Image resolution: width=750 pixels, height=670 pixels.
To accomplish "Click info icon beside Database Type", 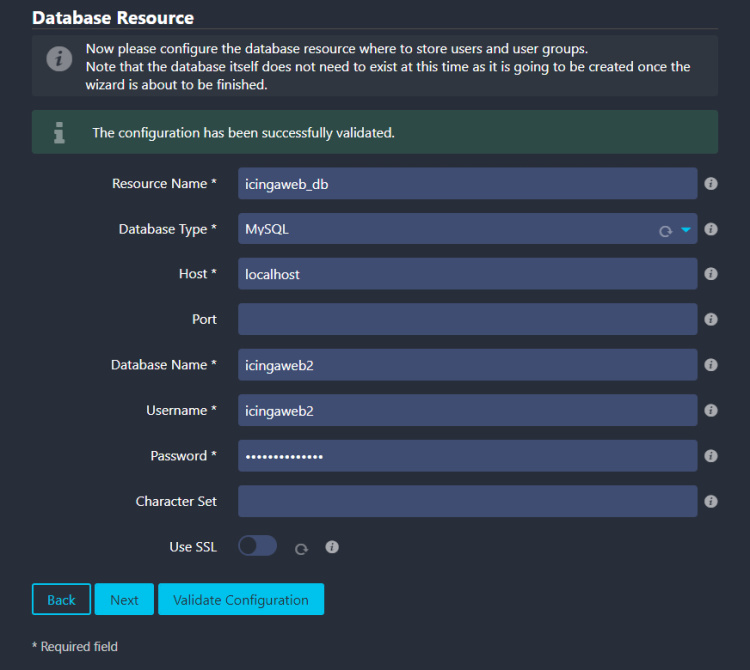I will (x=711, y=229).
